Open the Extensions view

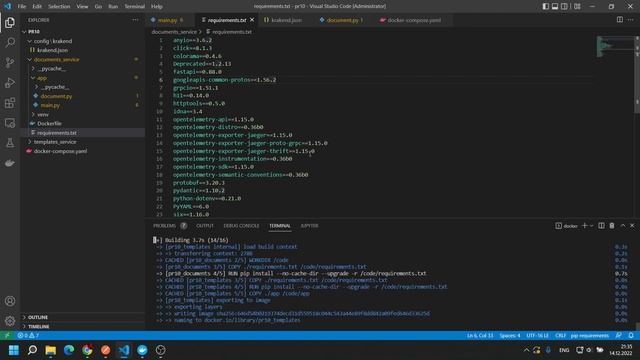(x=10, y=102)
